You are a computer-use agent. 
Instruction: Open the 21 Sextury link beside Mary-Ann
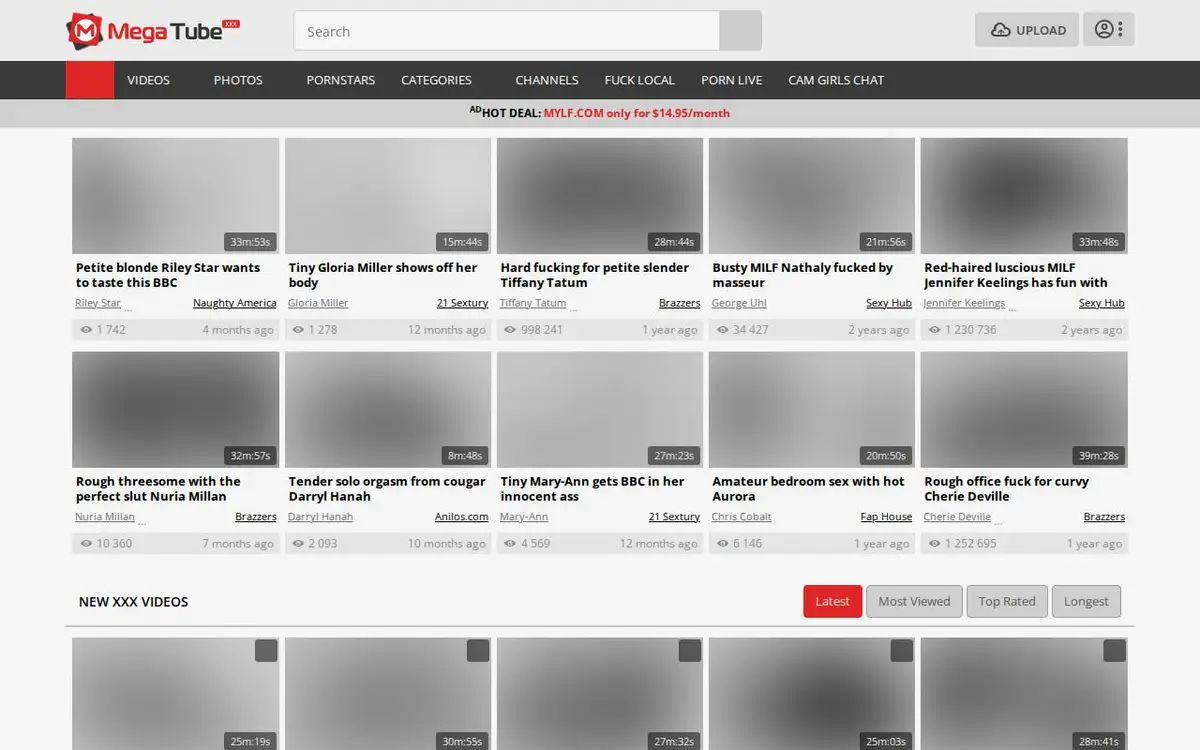(x=674, y=517)
